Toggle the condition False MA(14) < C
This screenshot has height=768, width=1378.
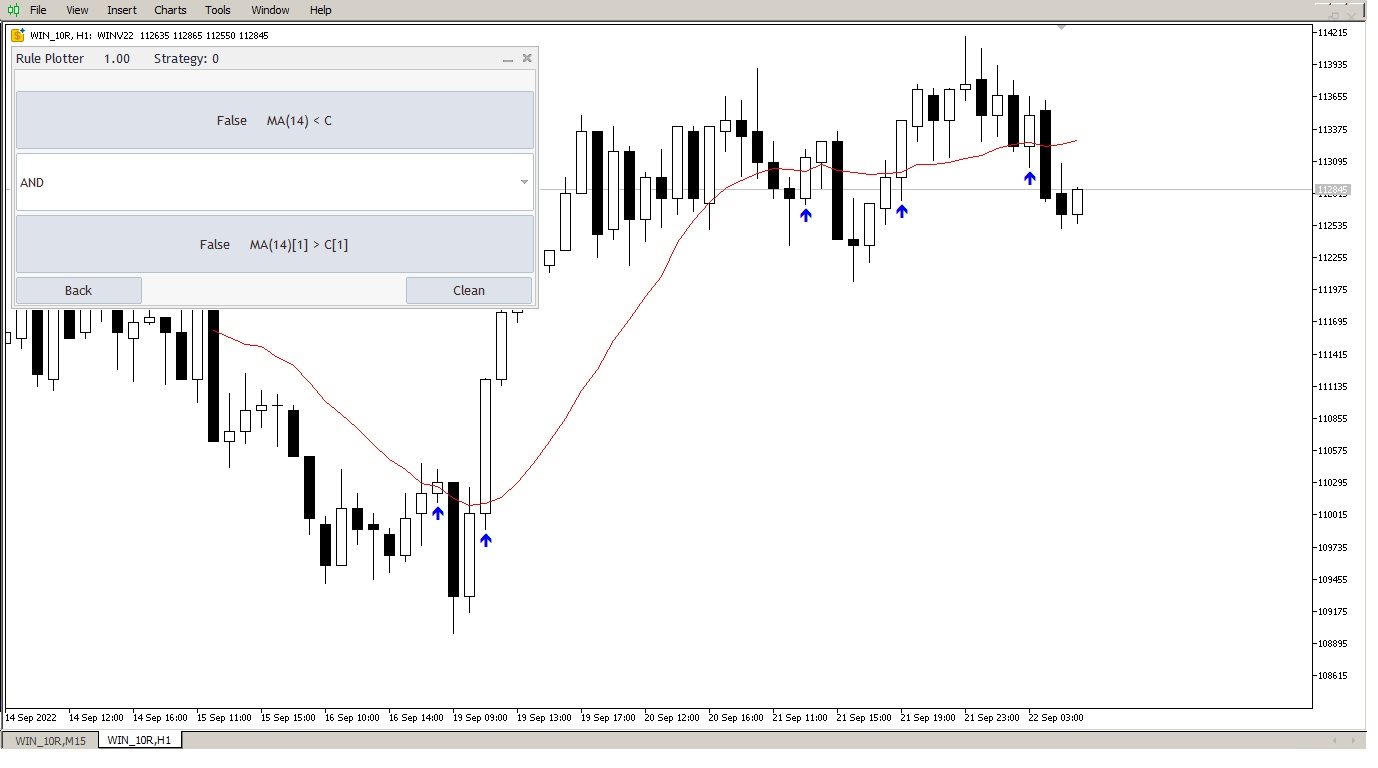coord(275,120)
